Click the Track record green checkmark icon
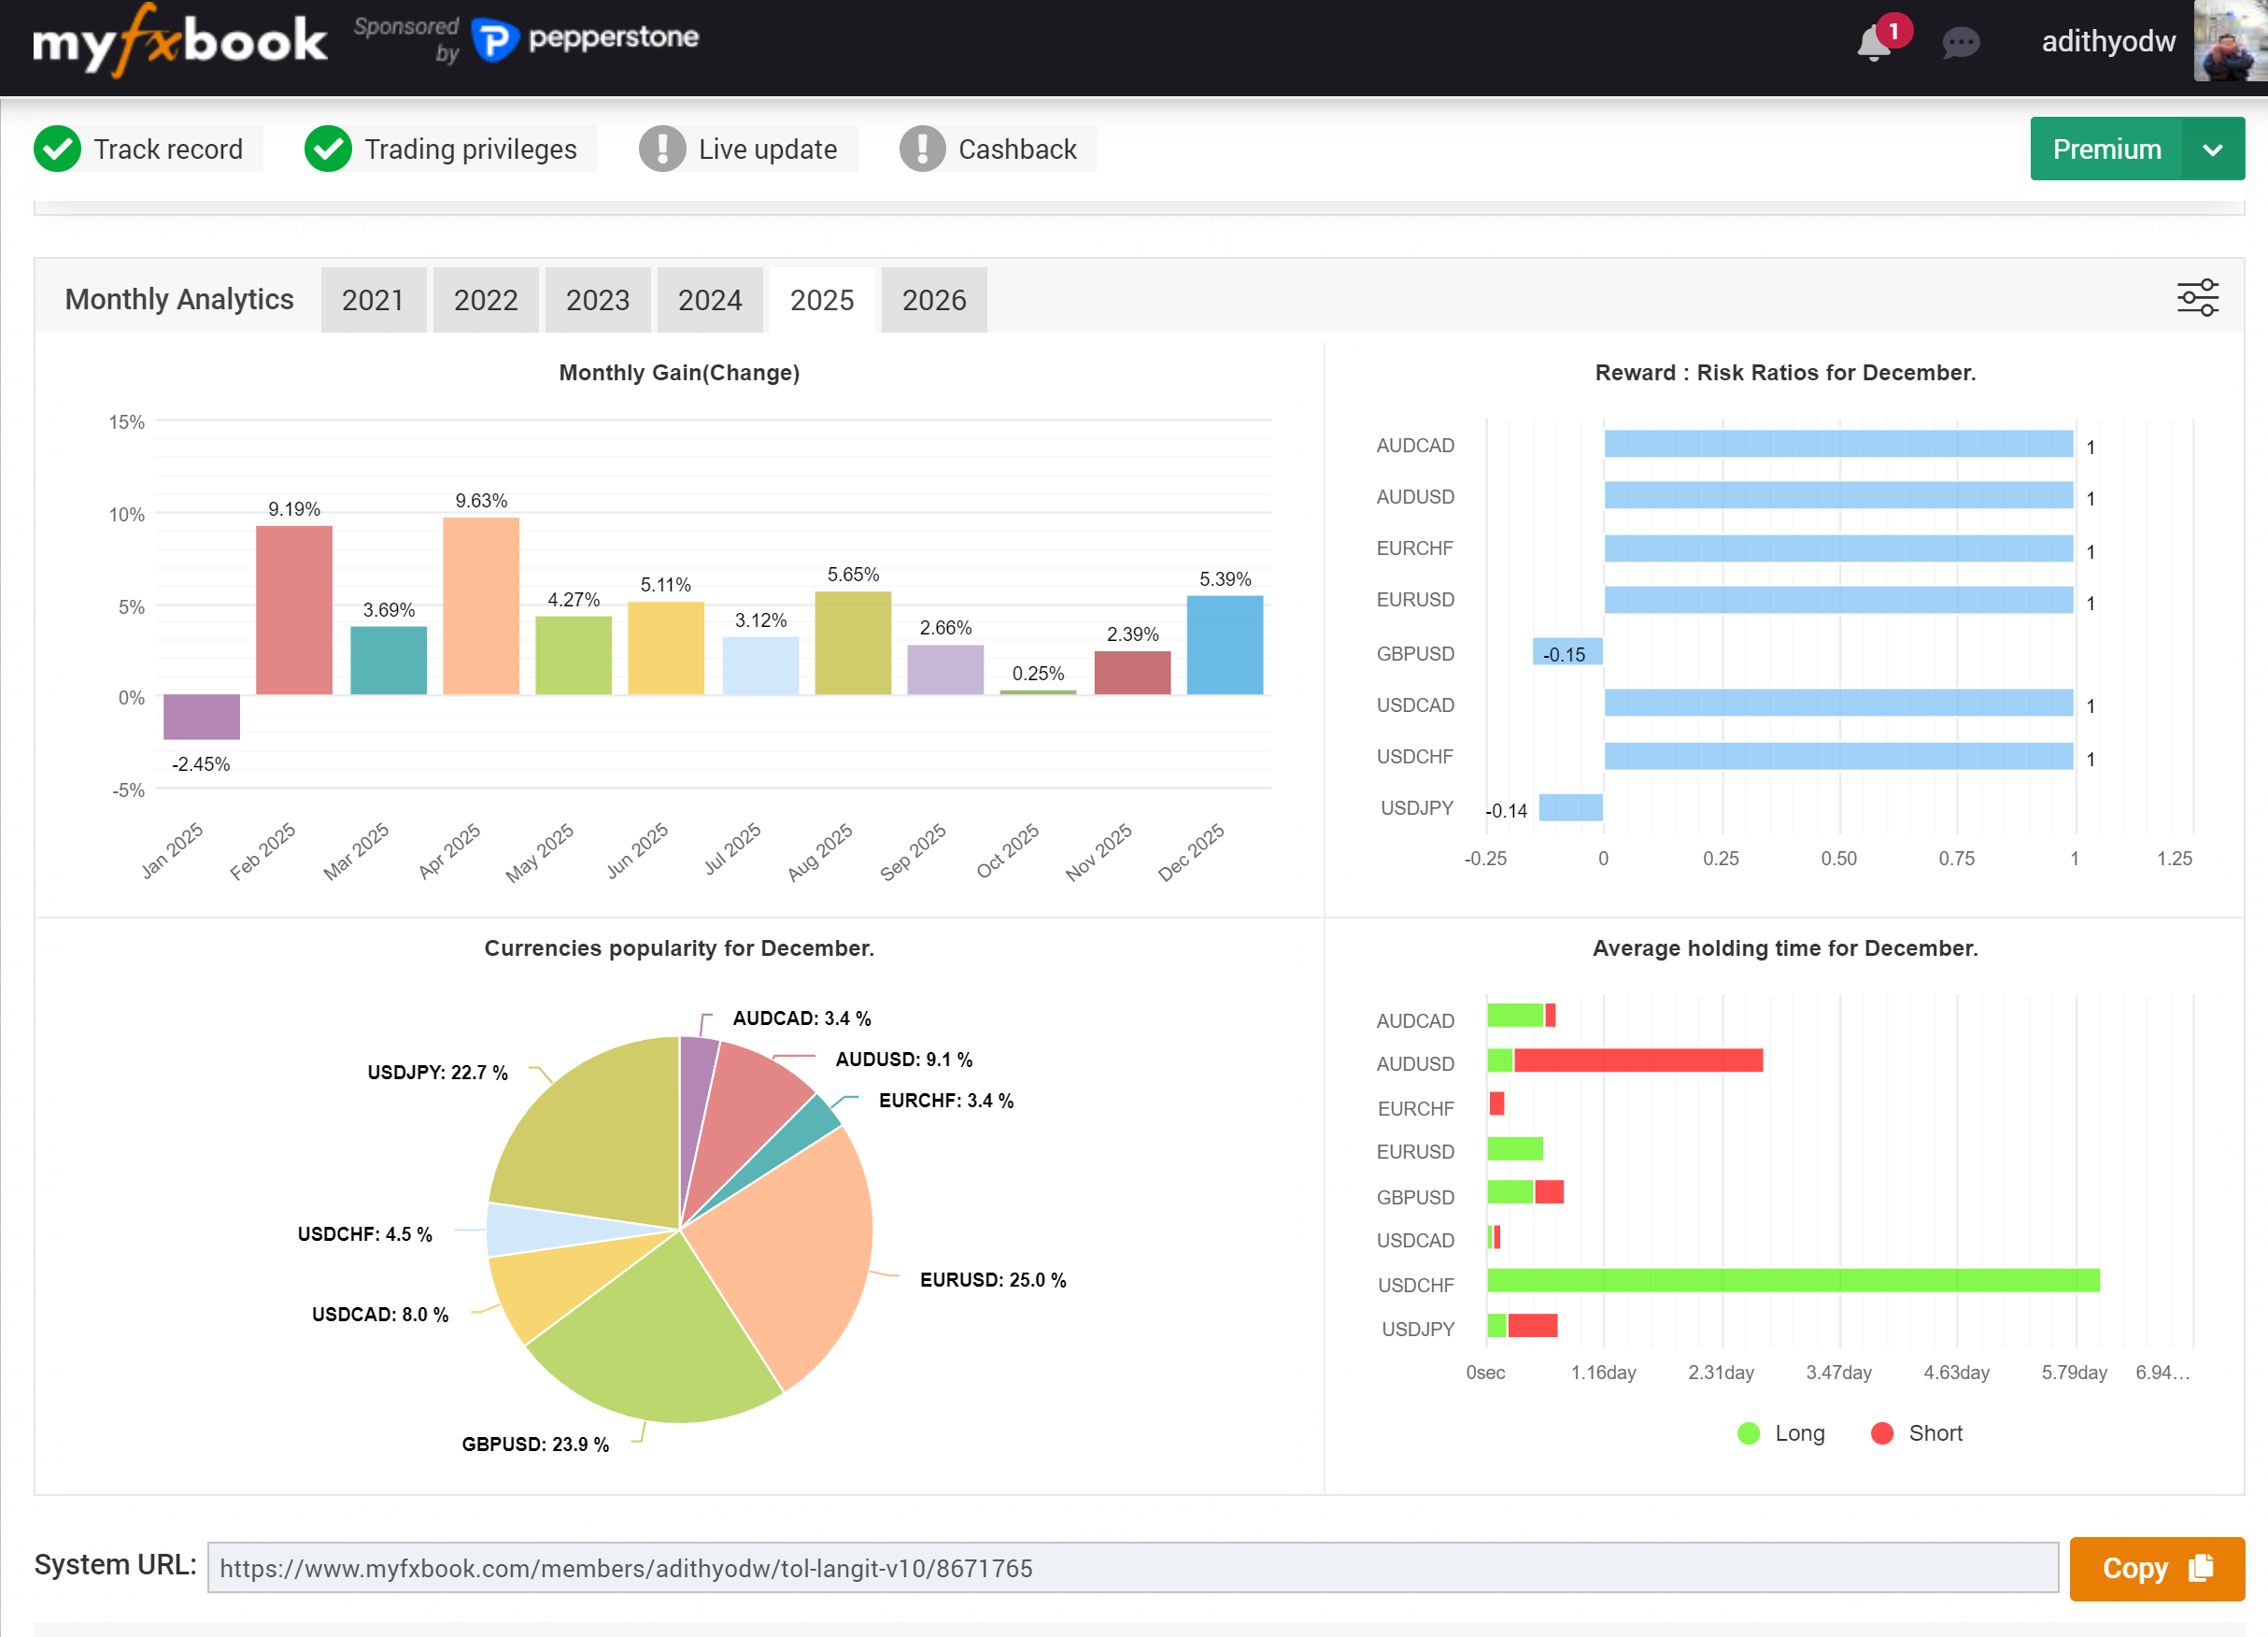 coord(58,149)
